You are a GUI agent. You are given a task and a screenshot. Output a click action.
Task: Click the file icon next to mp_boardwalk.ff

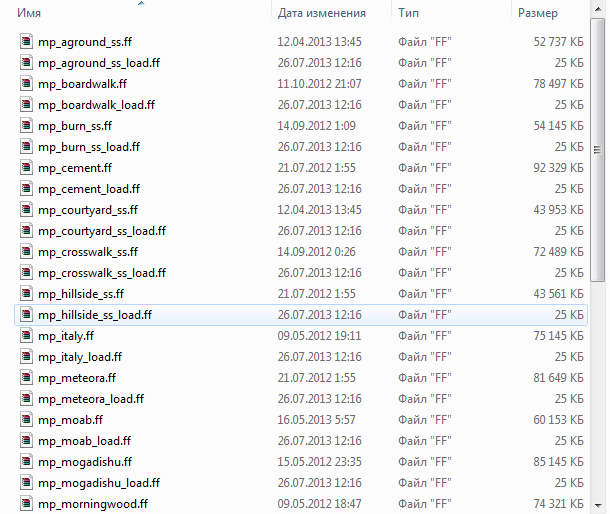(x=27, y=84)
